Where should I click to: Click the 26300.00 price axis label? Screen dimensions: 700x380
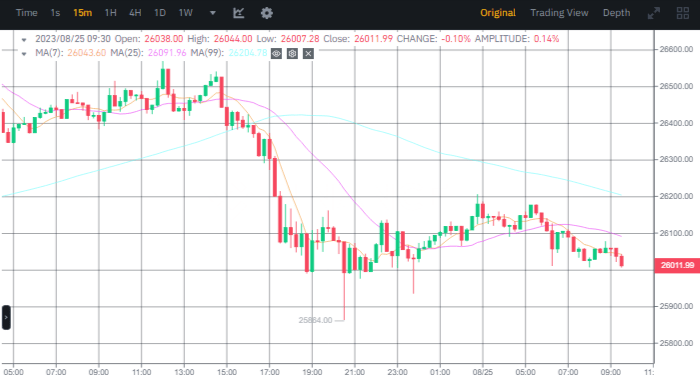pos(676,159)
